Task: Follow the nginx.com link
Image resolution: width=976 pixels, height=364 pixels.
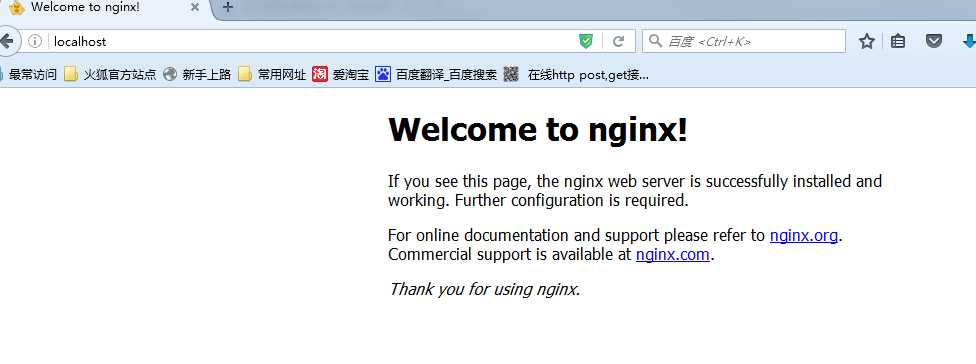Action: pos(672,254)
